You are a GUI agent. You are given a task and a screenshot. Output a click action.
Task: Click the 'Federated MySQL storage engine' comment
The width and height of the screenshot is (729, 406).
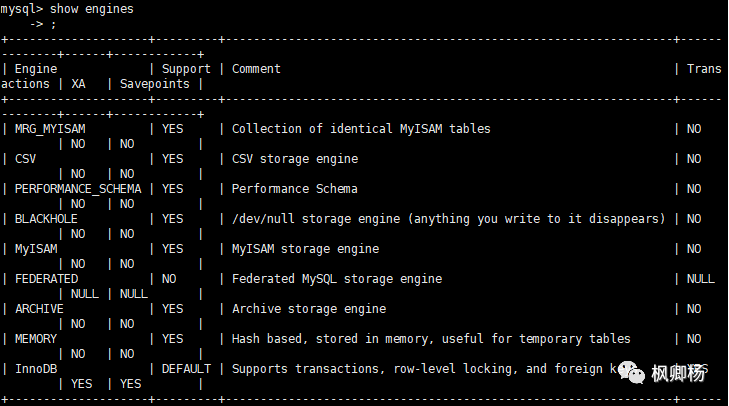point(337,279)
